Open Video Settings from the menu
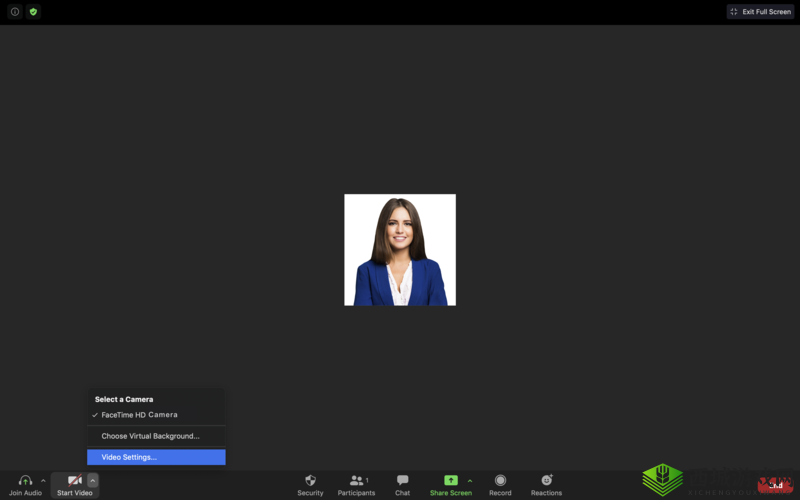 [x=129, y=457]
